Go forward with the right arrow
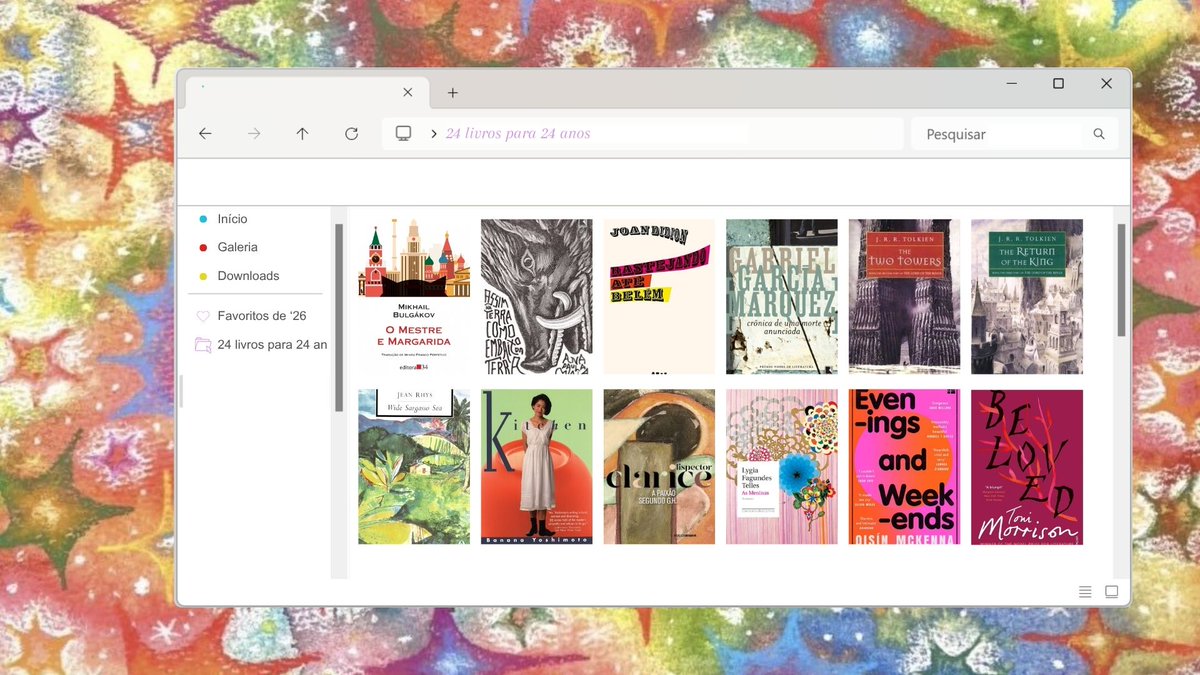The width and height of the screenshot is (1200, 675). tap(254, 133)
